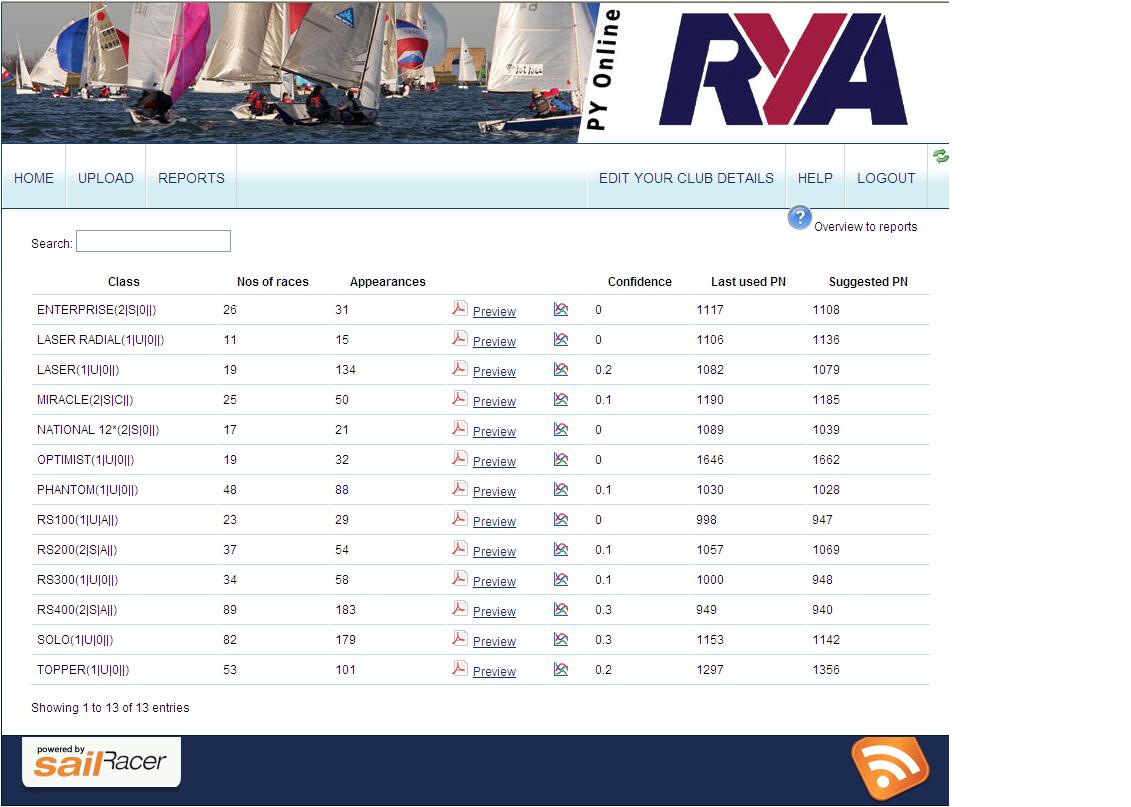Open the HELP menu item
1131x807 pixels.
click(x=815, y=178)
